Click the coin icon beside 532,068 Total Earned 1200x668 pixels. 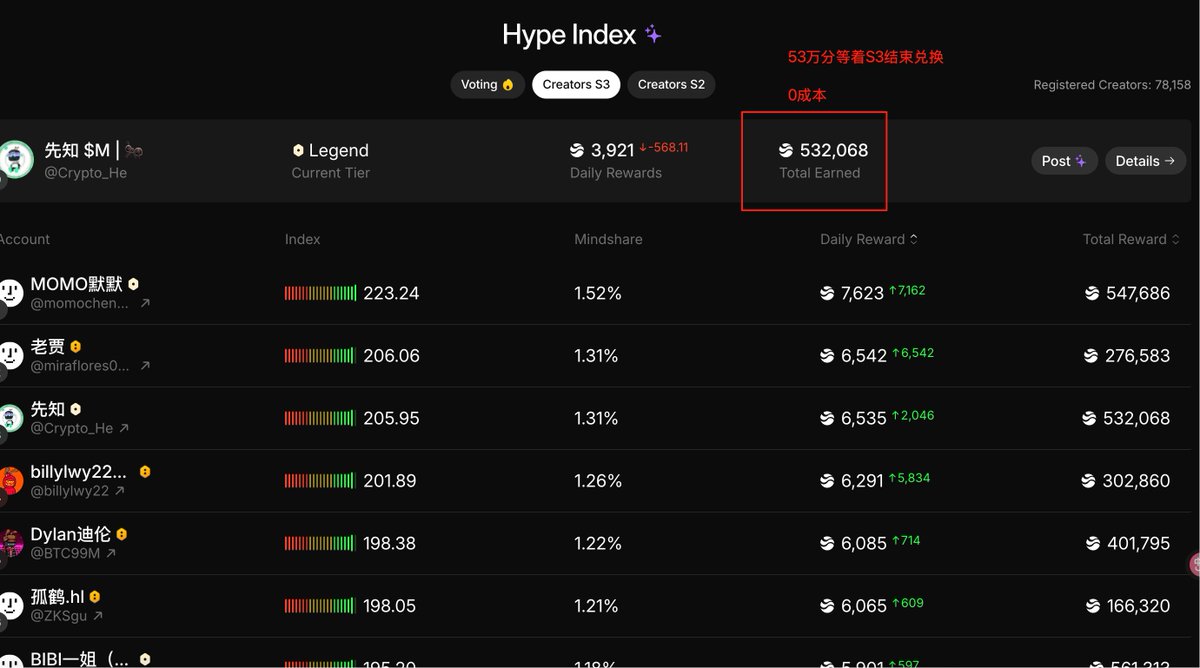[x=786, y=150]
